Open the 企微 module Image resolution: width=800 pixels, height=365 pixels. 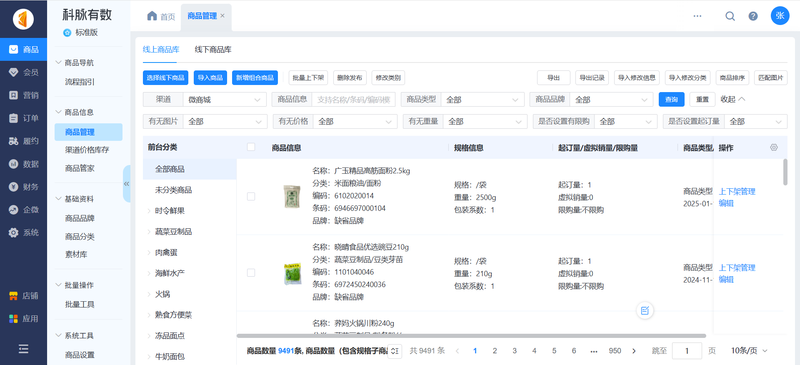pos(23,209)
